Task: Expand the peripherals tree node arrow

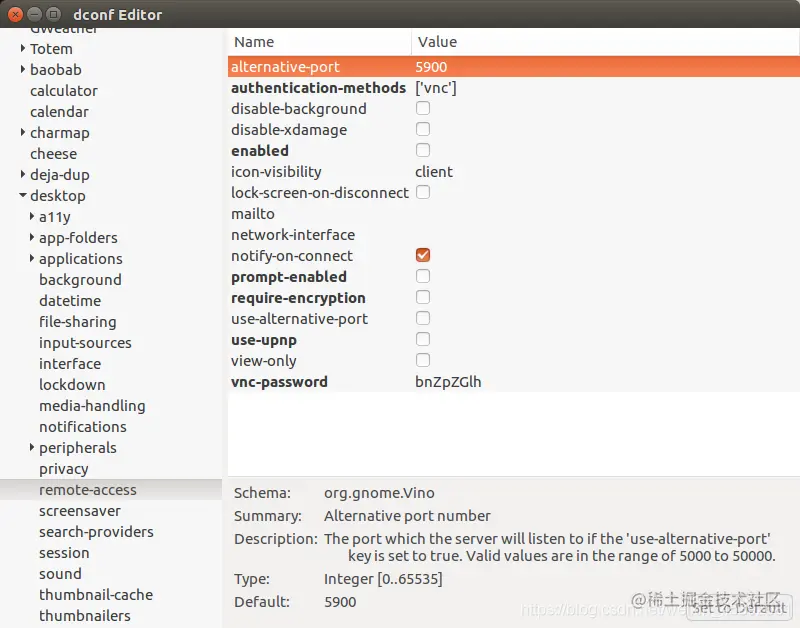Action: pos(32,447)
